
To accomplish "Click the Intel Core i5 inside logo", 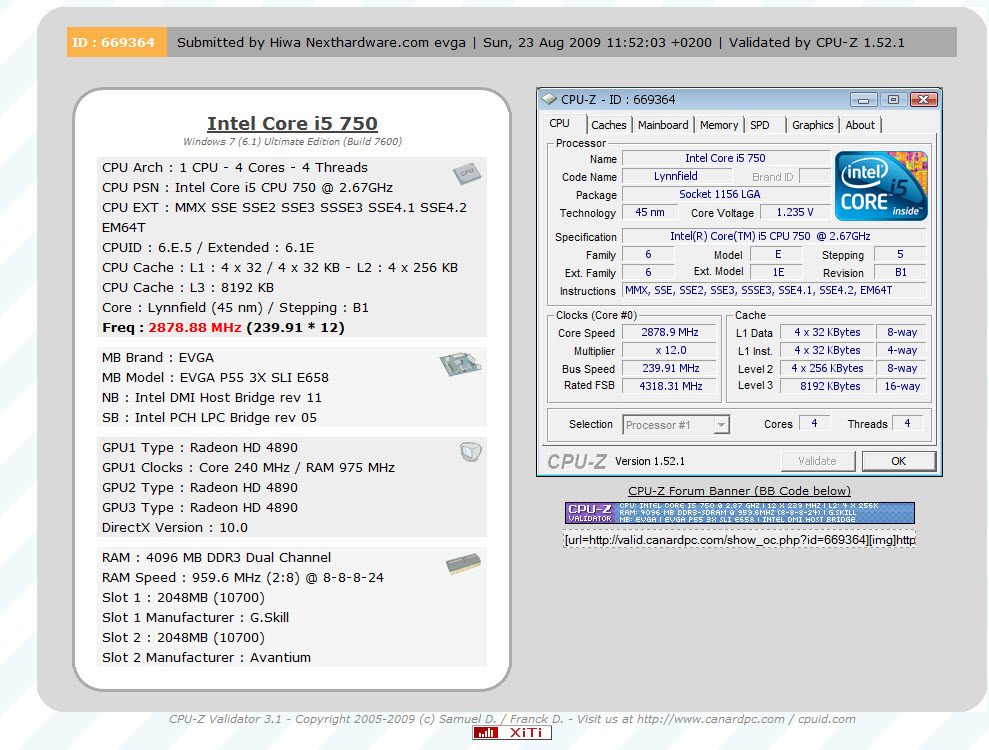I will pos(881,185).
